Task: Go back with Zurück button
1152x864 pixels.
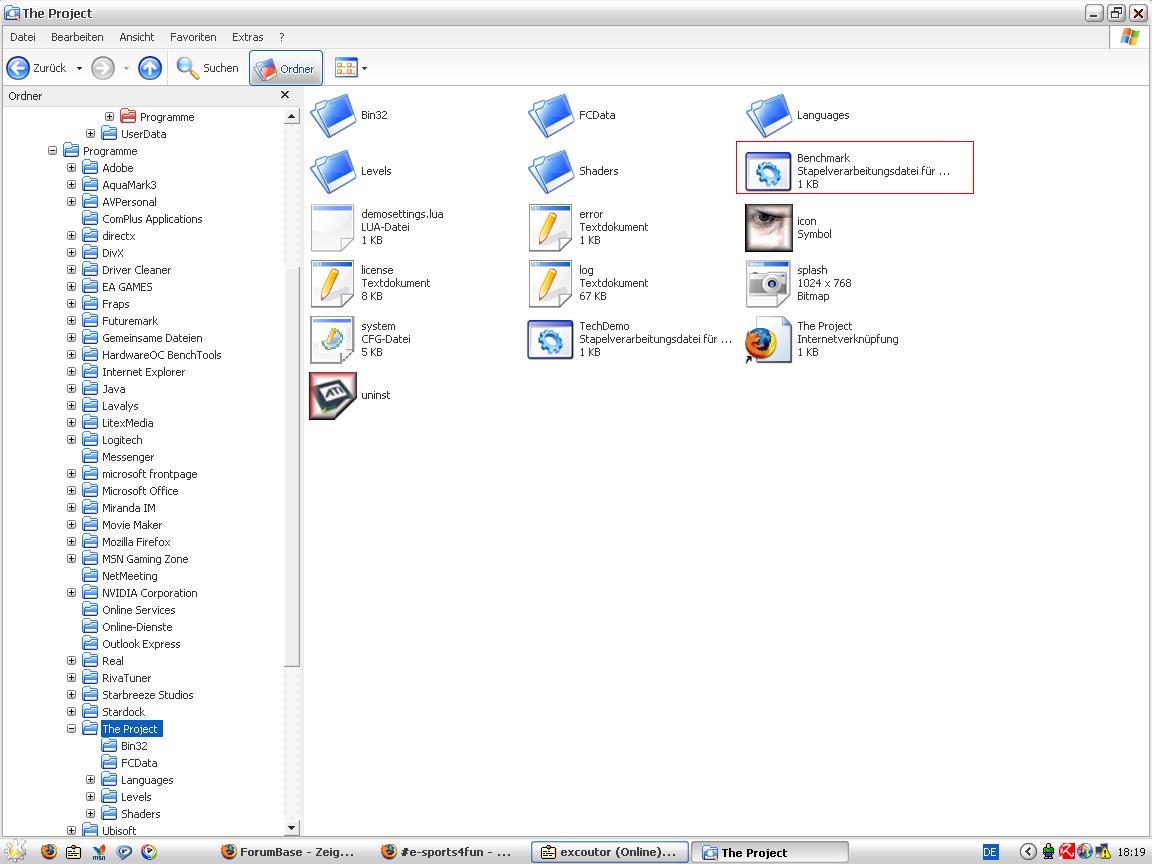Action: [x=36, y=68]
